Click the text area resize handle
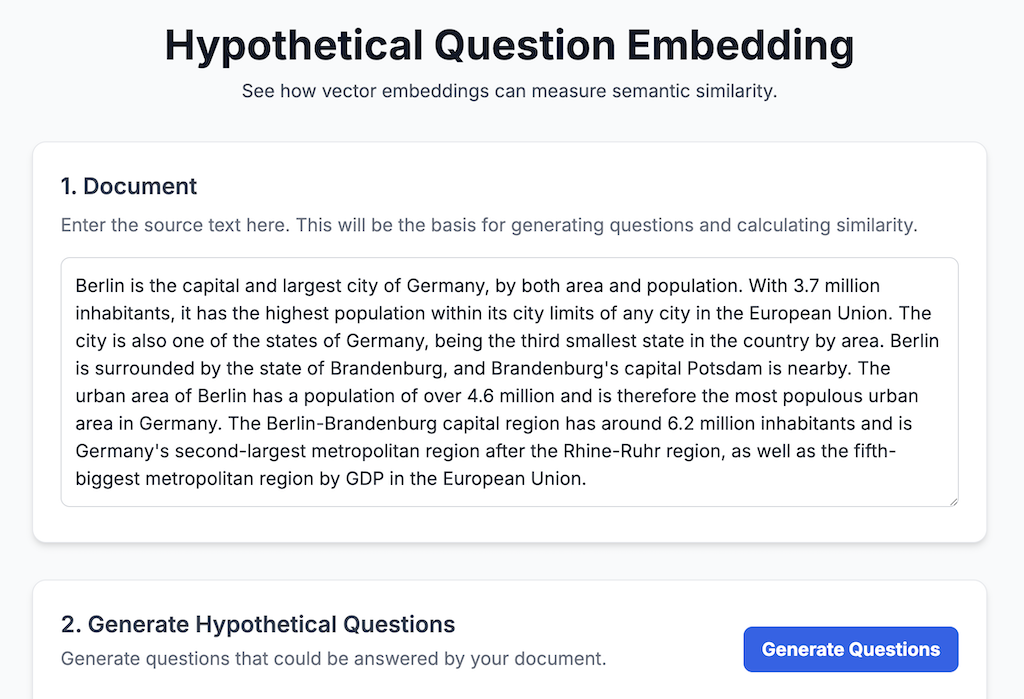The image size is (1024, 699). (953, 502)
